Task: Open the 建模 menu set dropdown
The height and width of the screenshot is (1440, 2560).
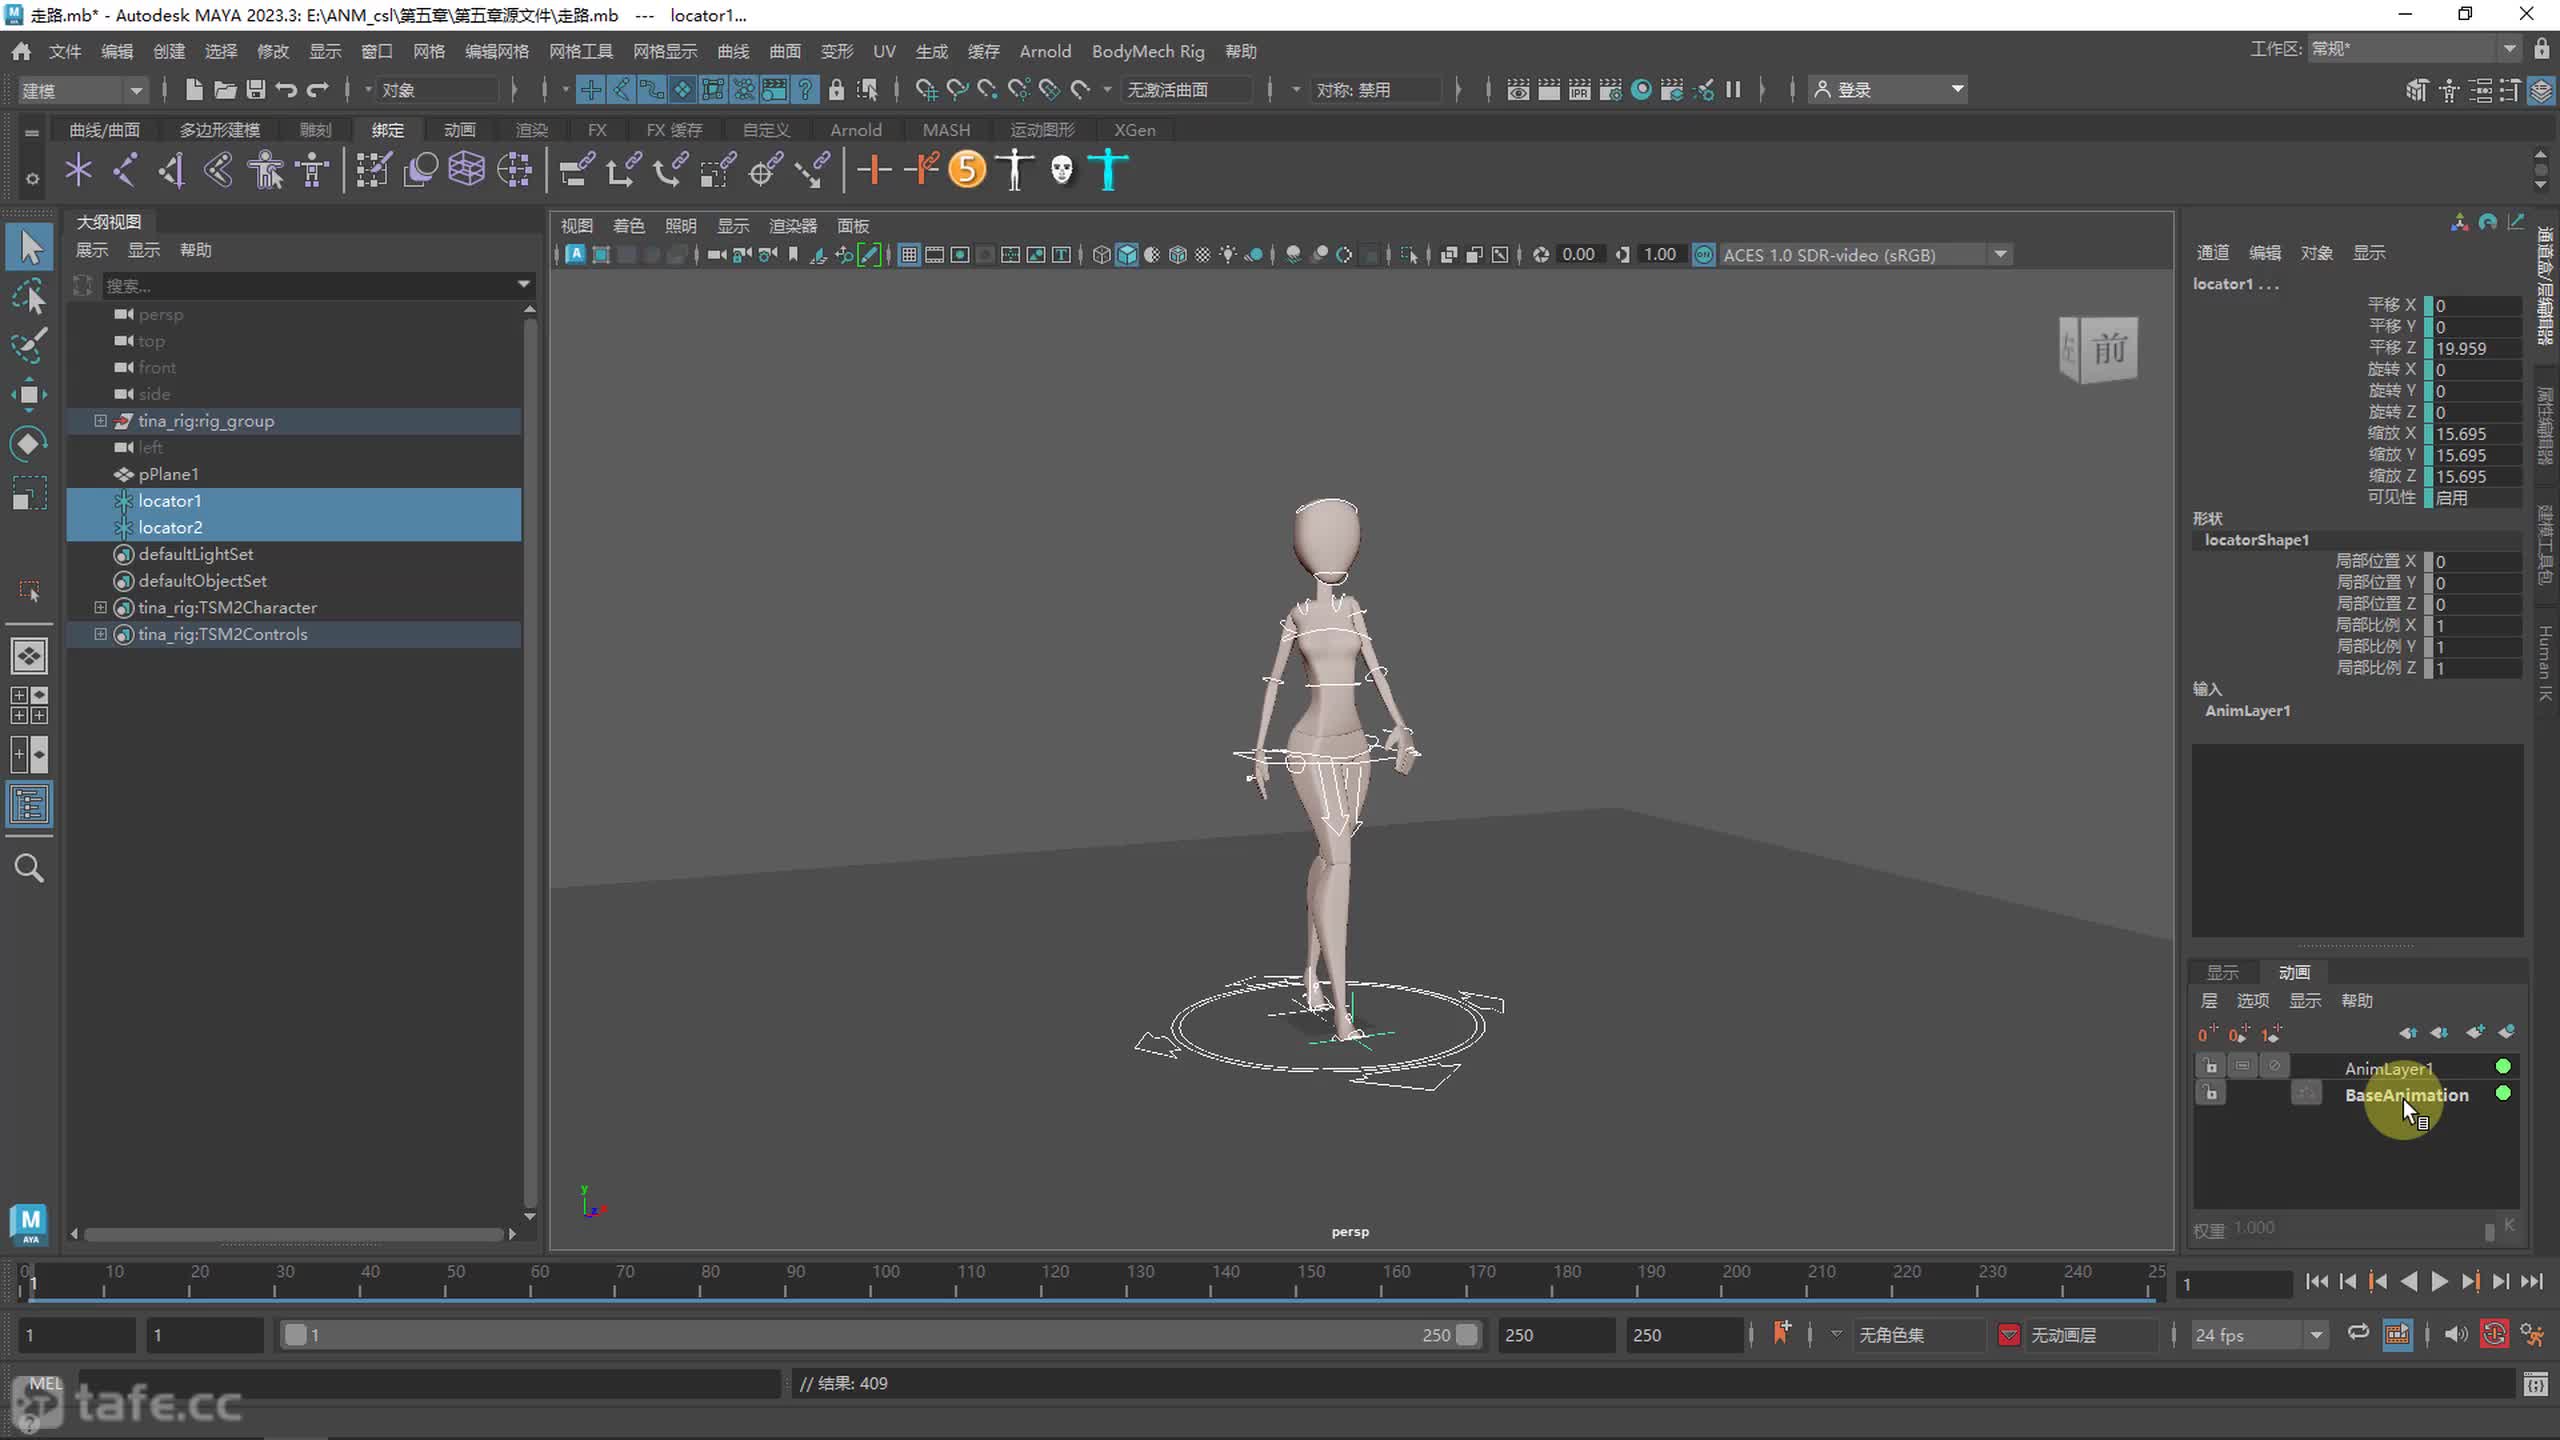Action: click(x=83, y=90)
